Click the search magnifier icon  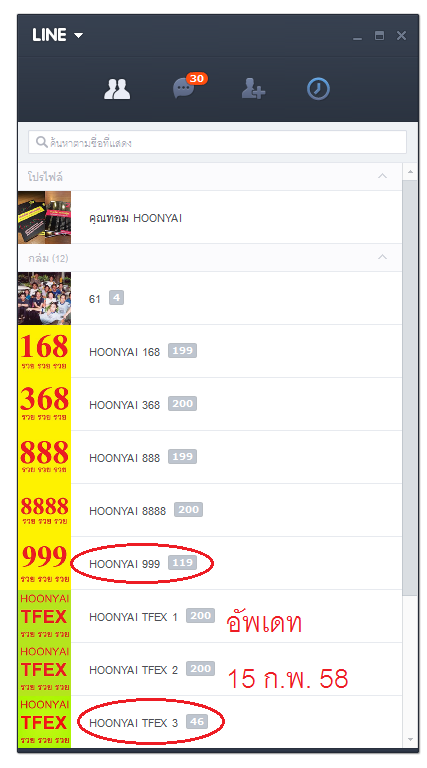click(x=42, y=143)
